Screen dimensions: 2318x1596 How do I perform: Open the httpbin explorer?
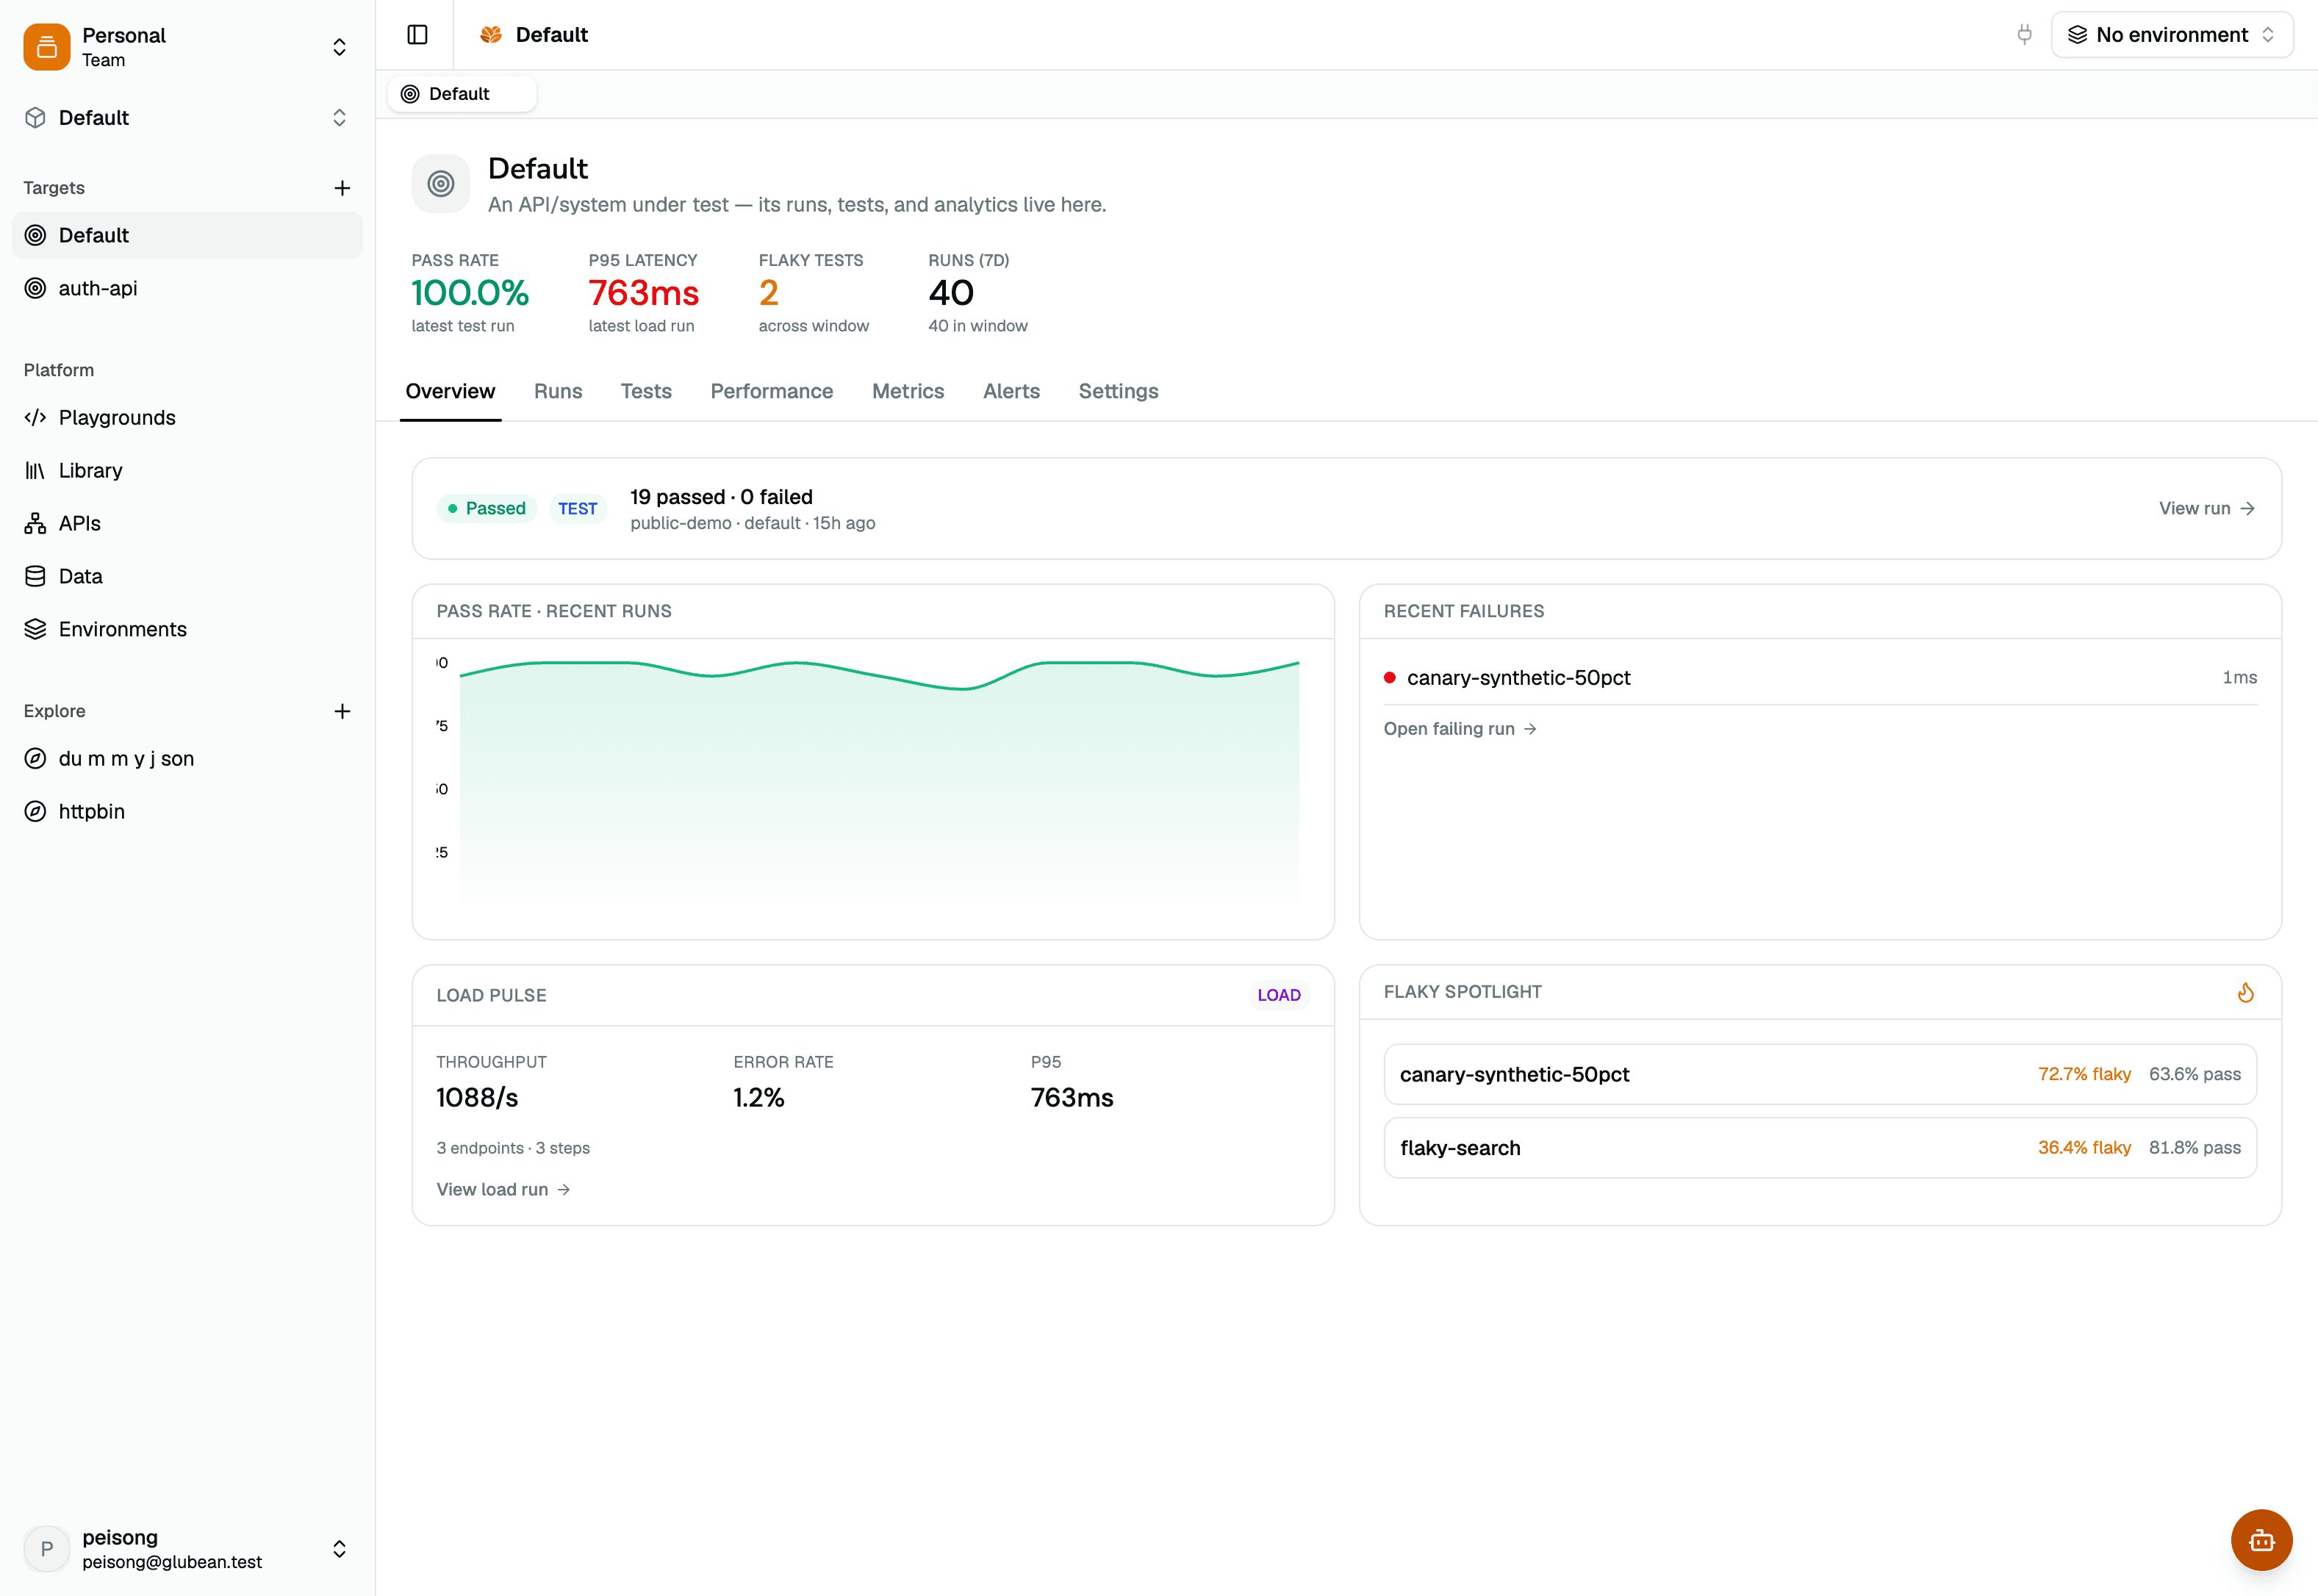click(x=187, y=811)
